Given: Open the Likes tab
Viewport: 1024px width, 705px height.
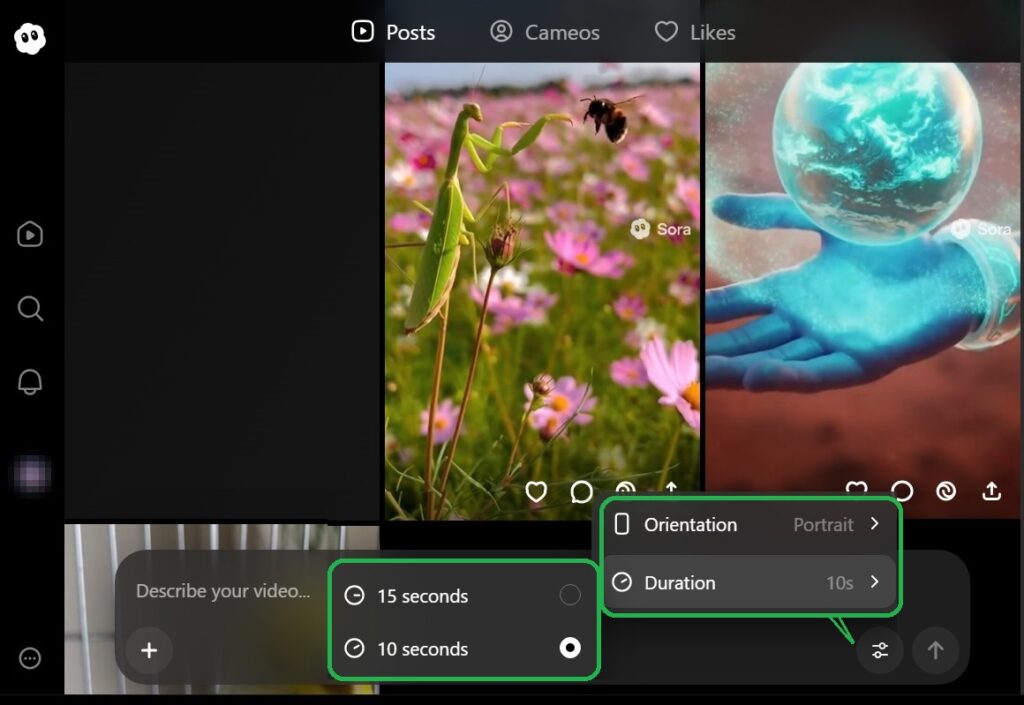Looking at the screenshot, I should click(695, 32).
